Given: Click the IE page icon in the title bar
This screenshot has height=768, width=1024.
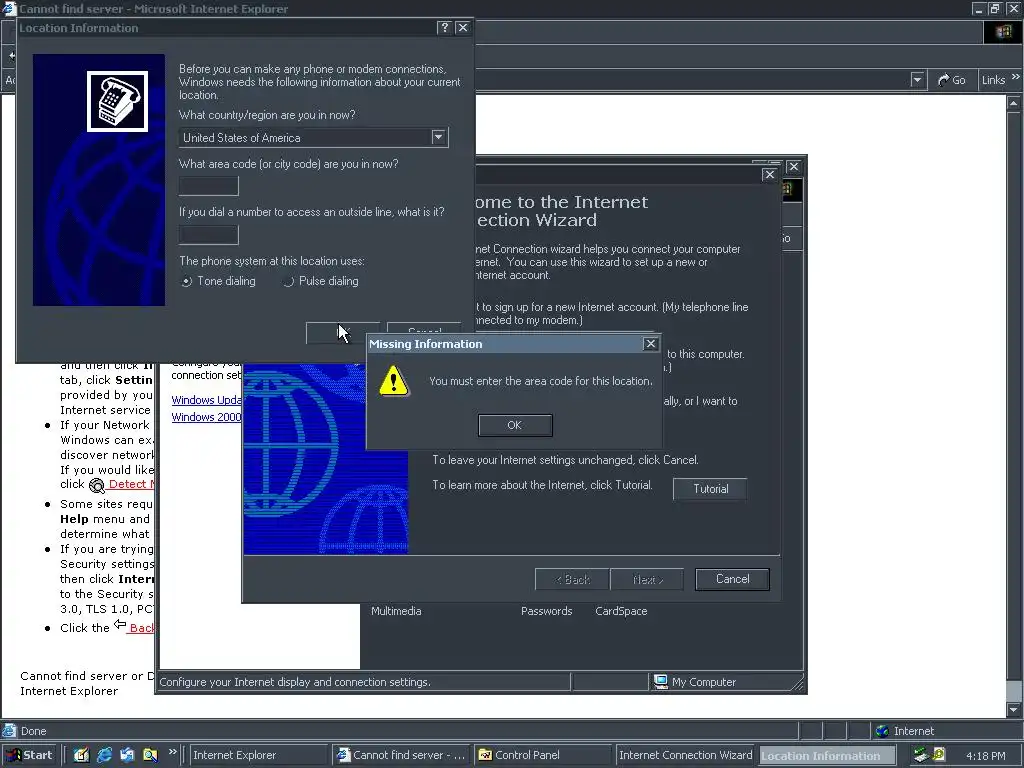Looking at the screenshot, I should pyautogui.click(x=8, y=8).
